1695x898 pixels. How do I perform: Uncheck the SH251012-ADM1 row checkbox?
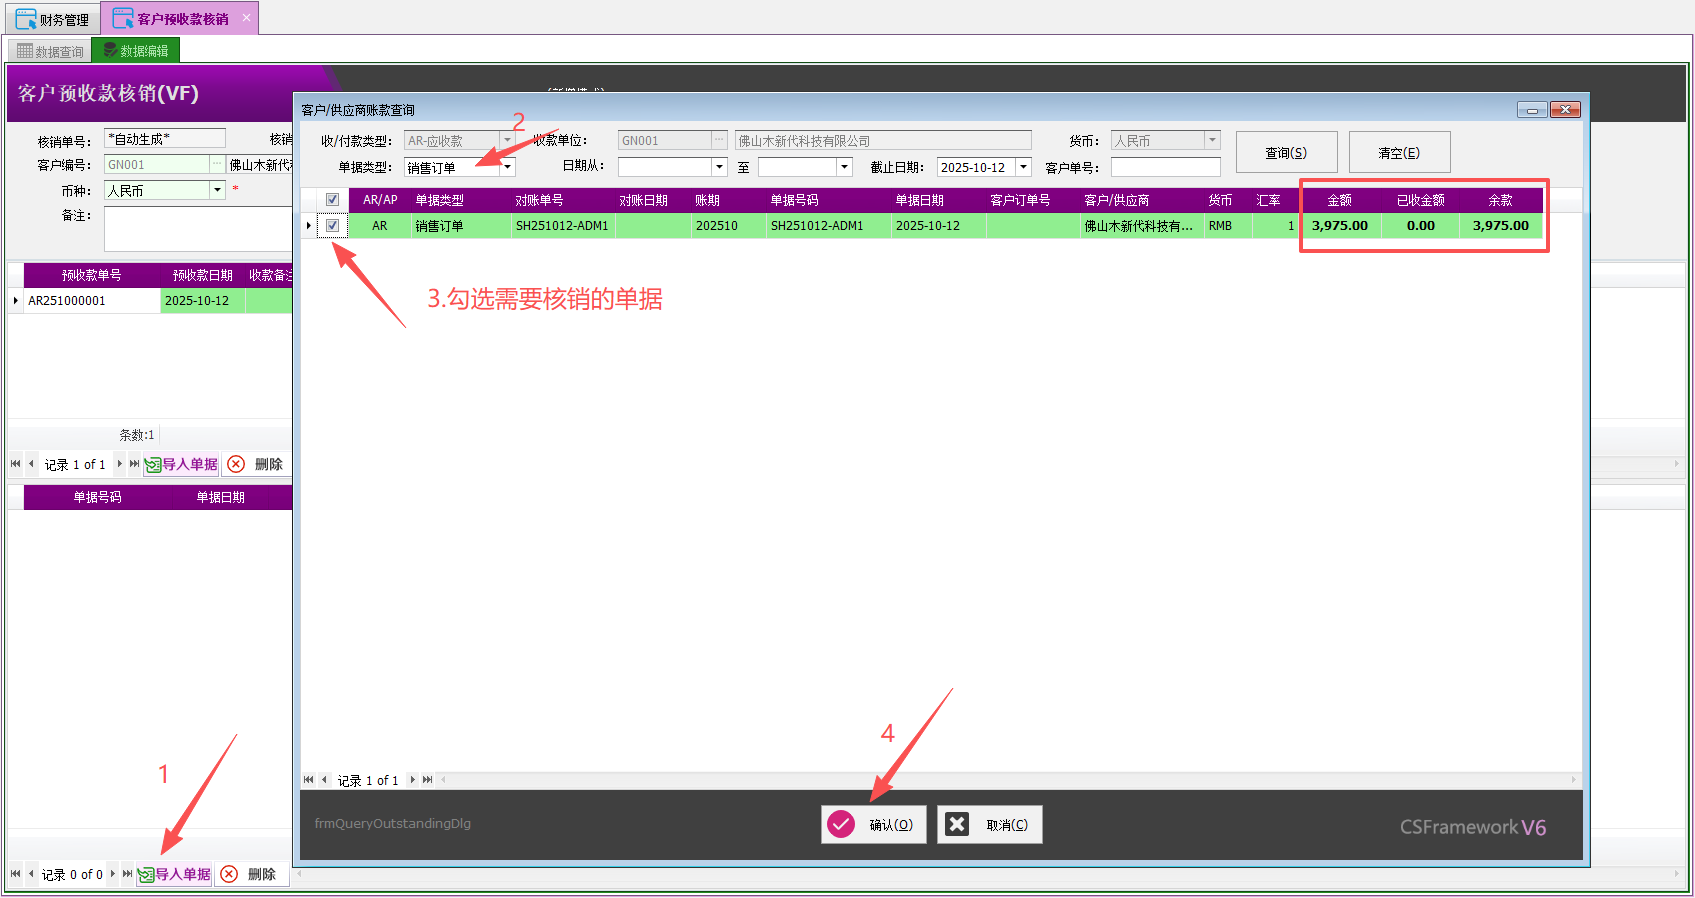(332, 226)
